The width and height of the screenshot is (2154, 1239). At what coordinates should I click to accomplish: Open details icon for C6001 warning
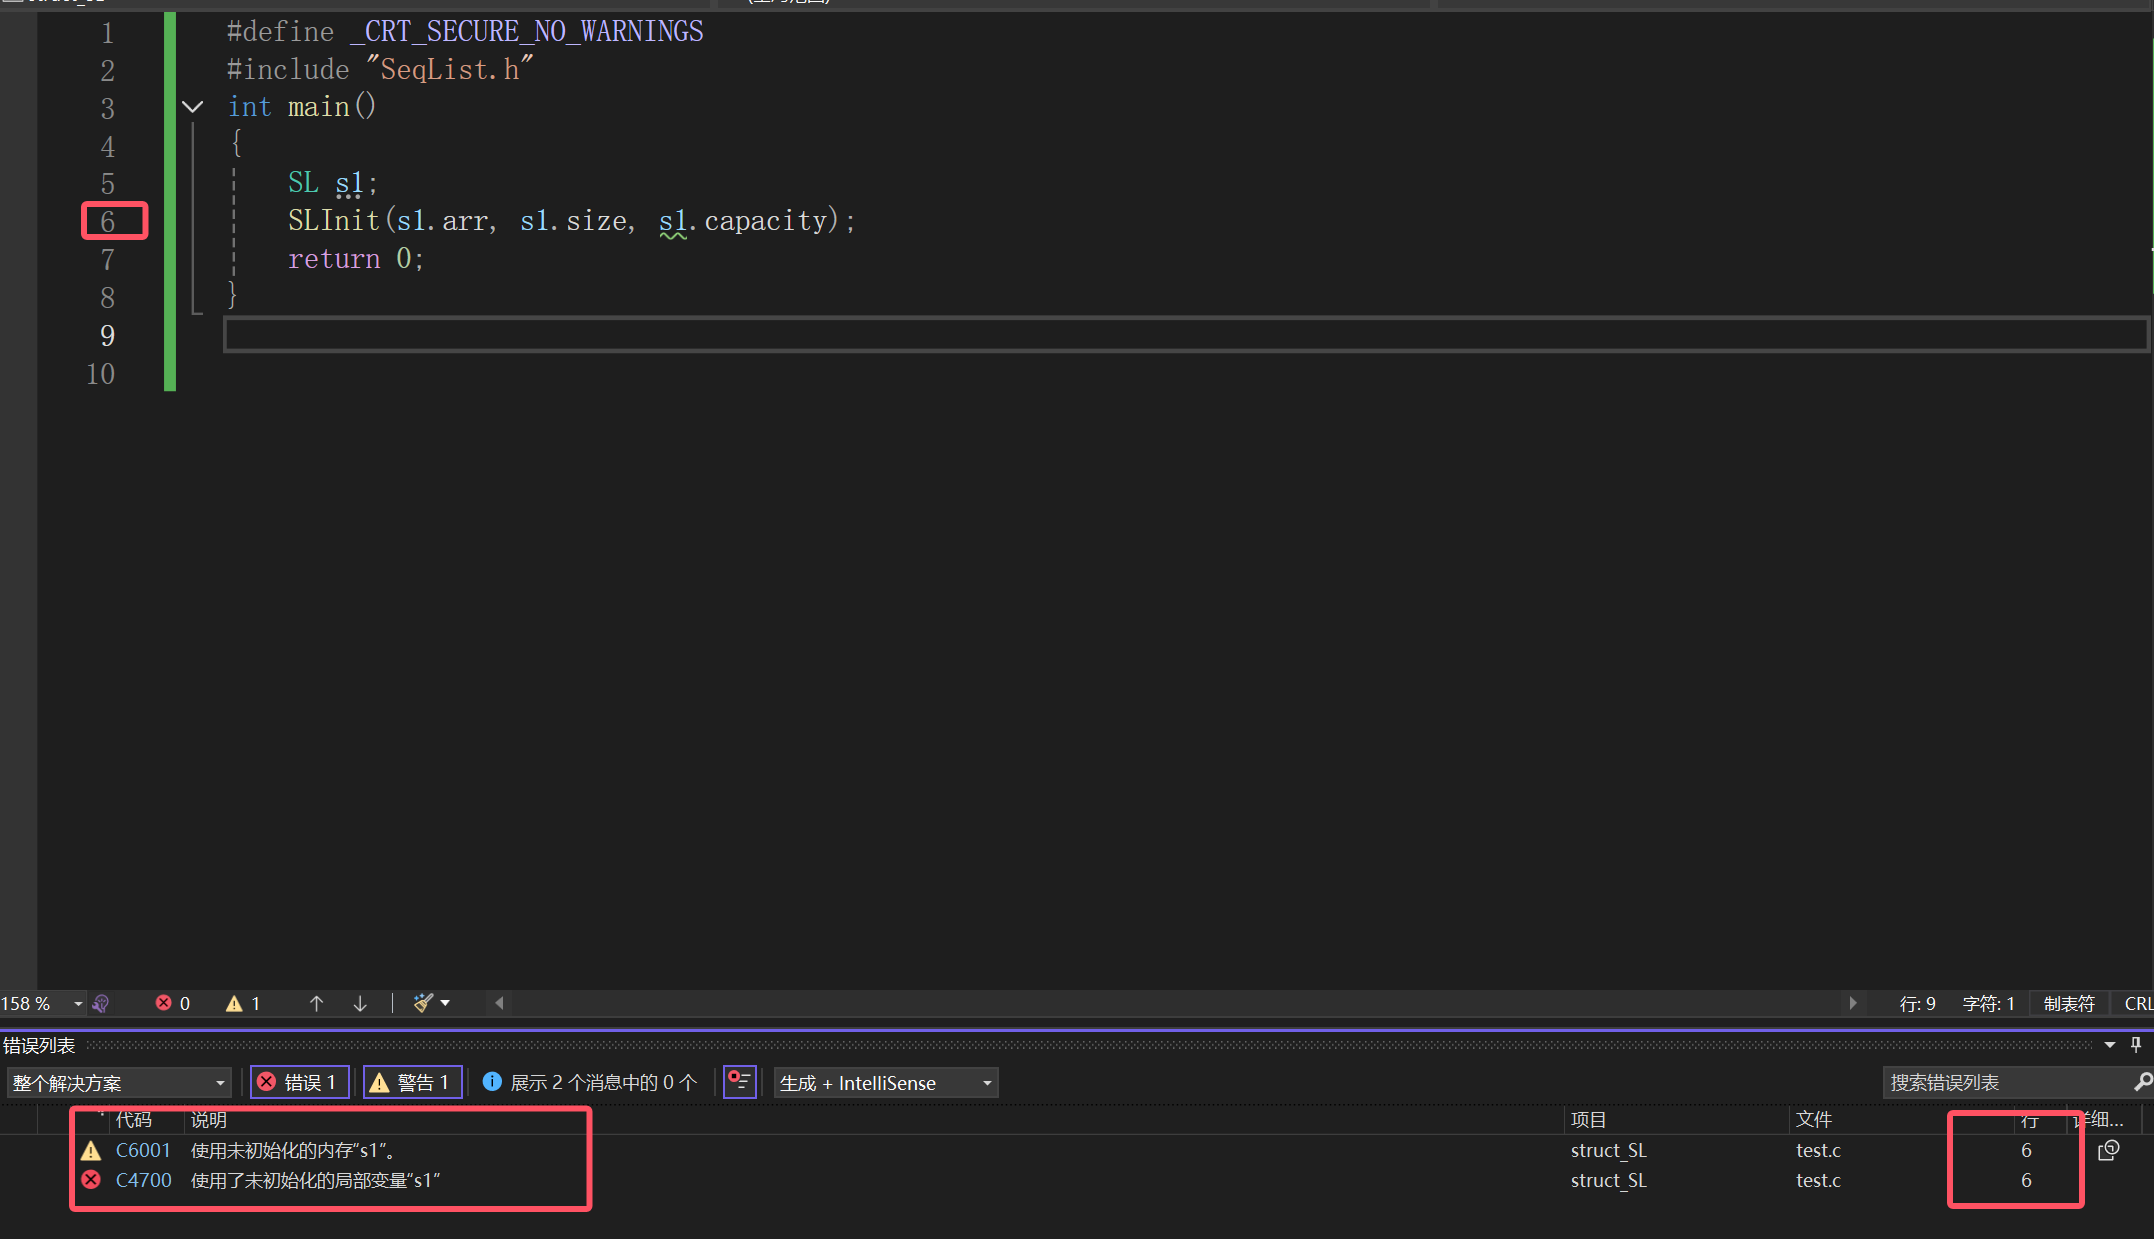click(x=2108, y=1150)
